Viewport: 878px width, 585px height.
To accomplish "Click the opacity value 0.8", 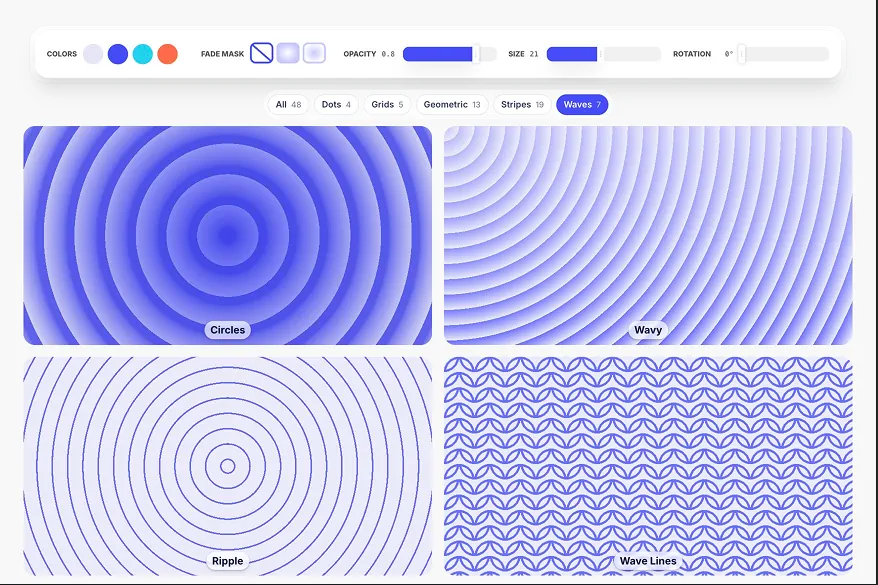I will (388, 54).
